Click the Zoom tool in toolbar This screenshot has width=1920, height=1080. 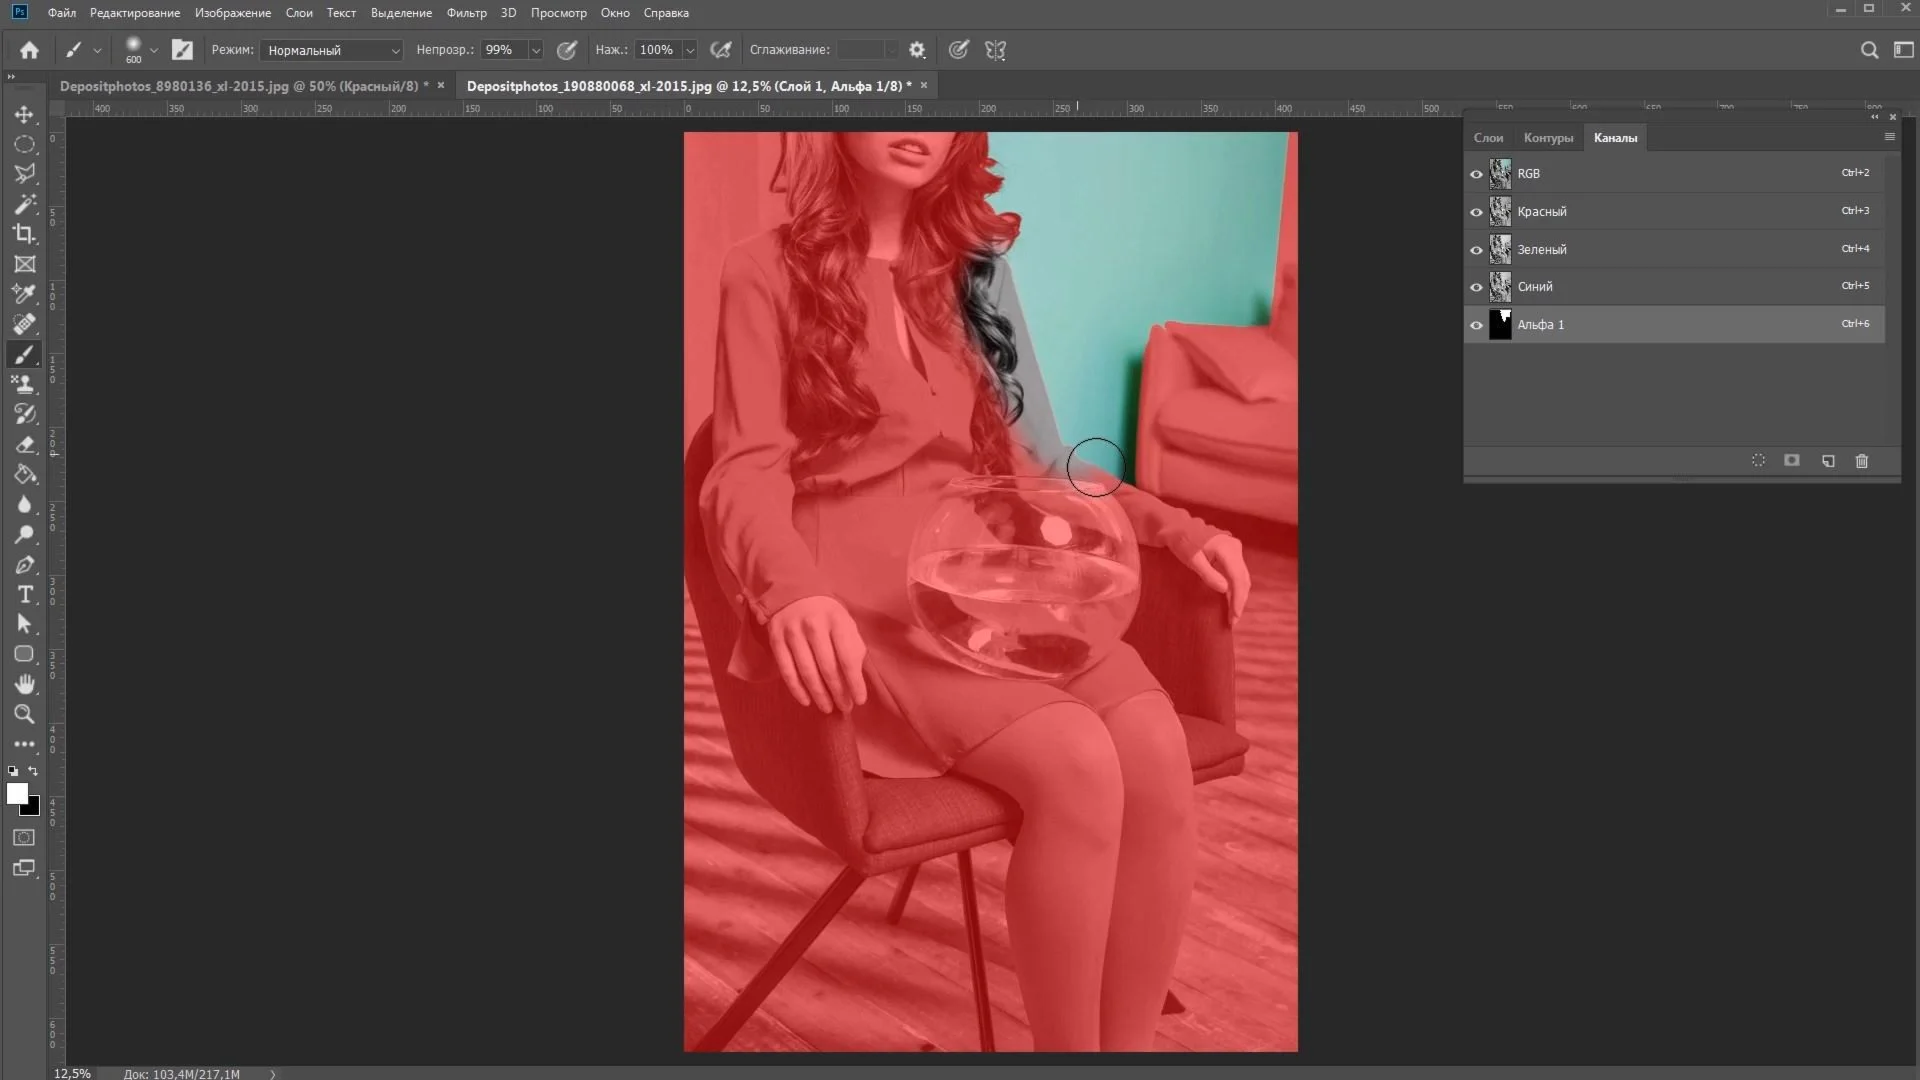(24, 714)
